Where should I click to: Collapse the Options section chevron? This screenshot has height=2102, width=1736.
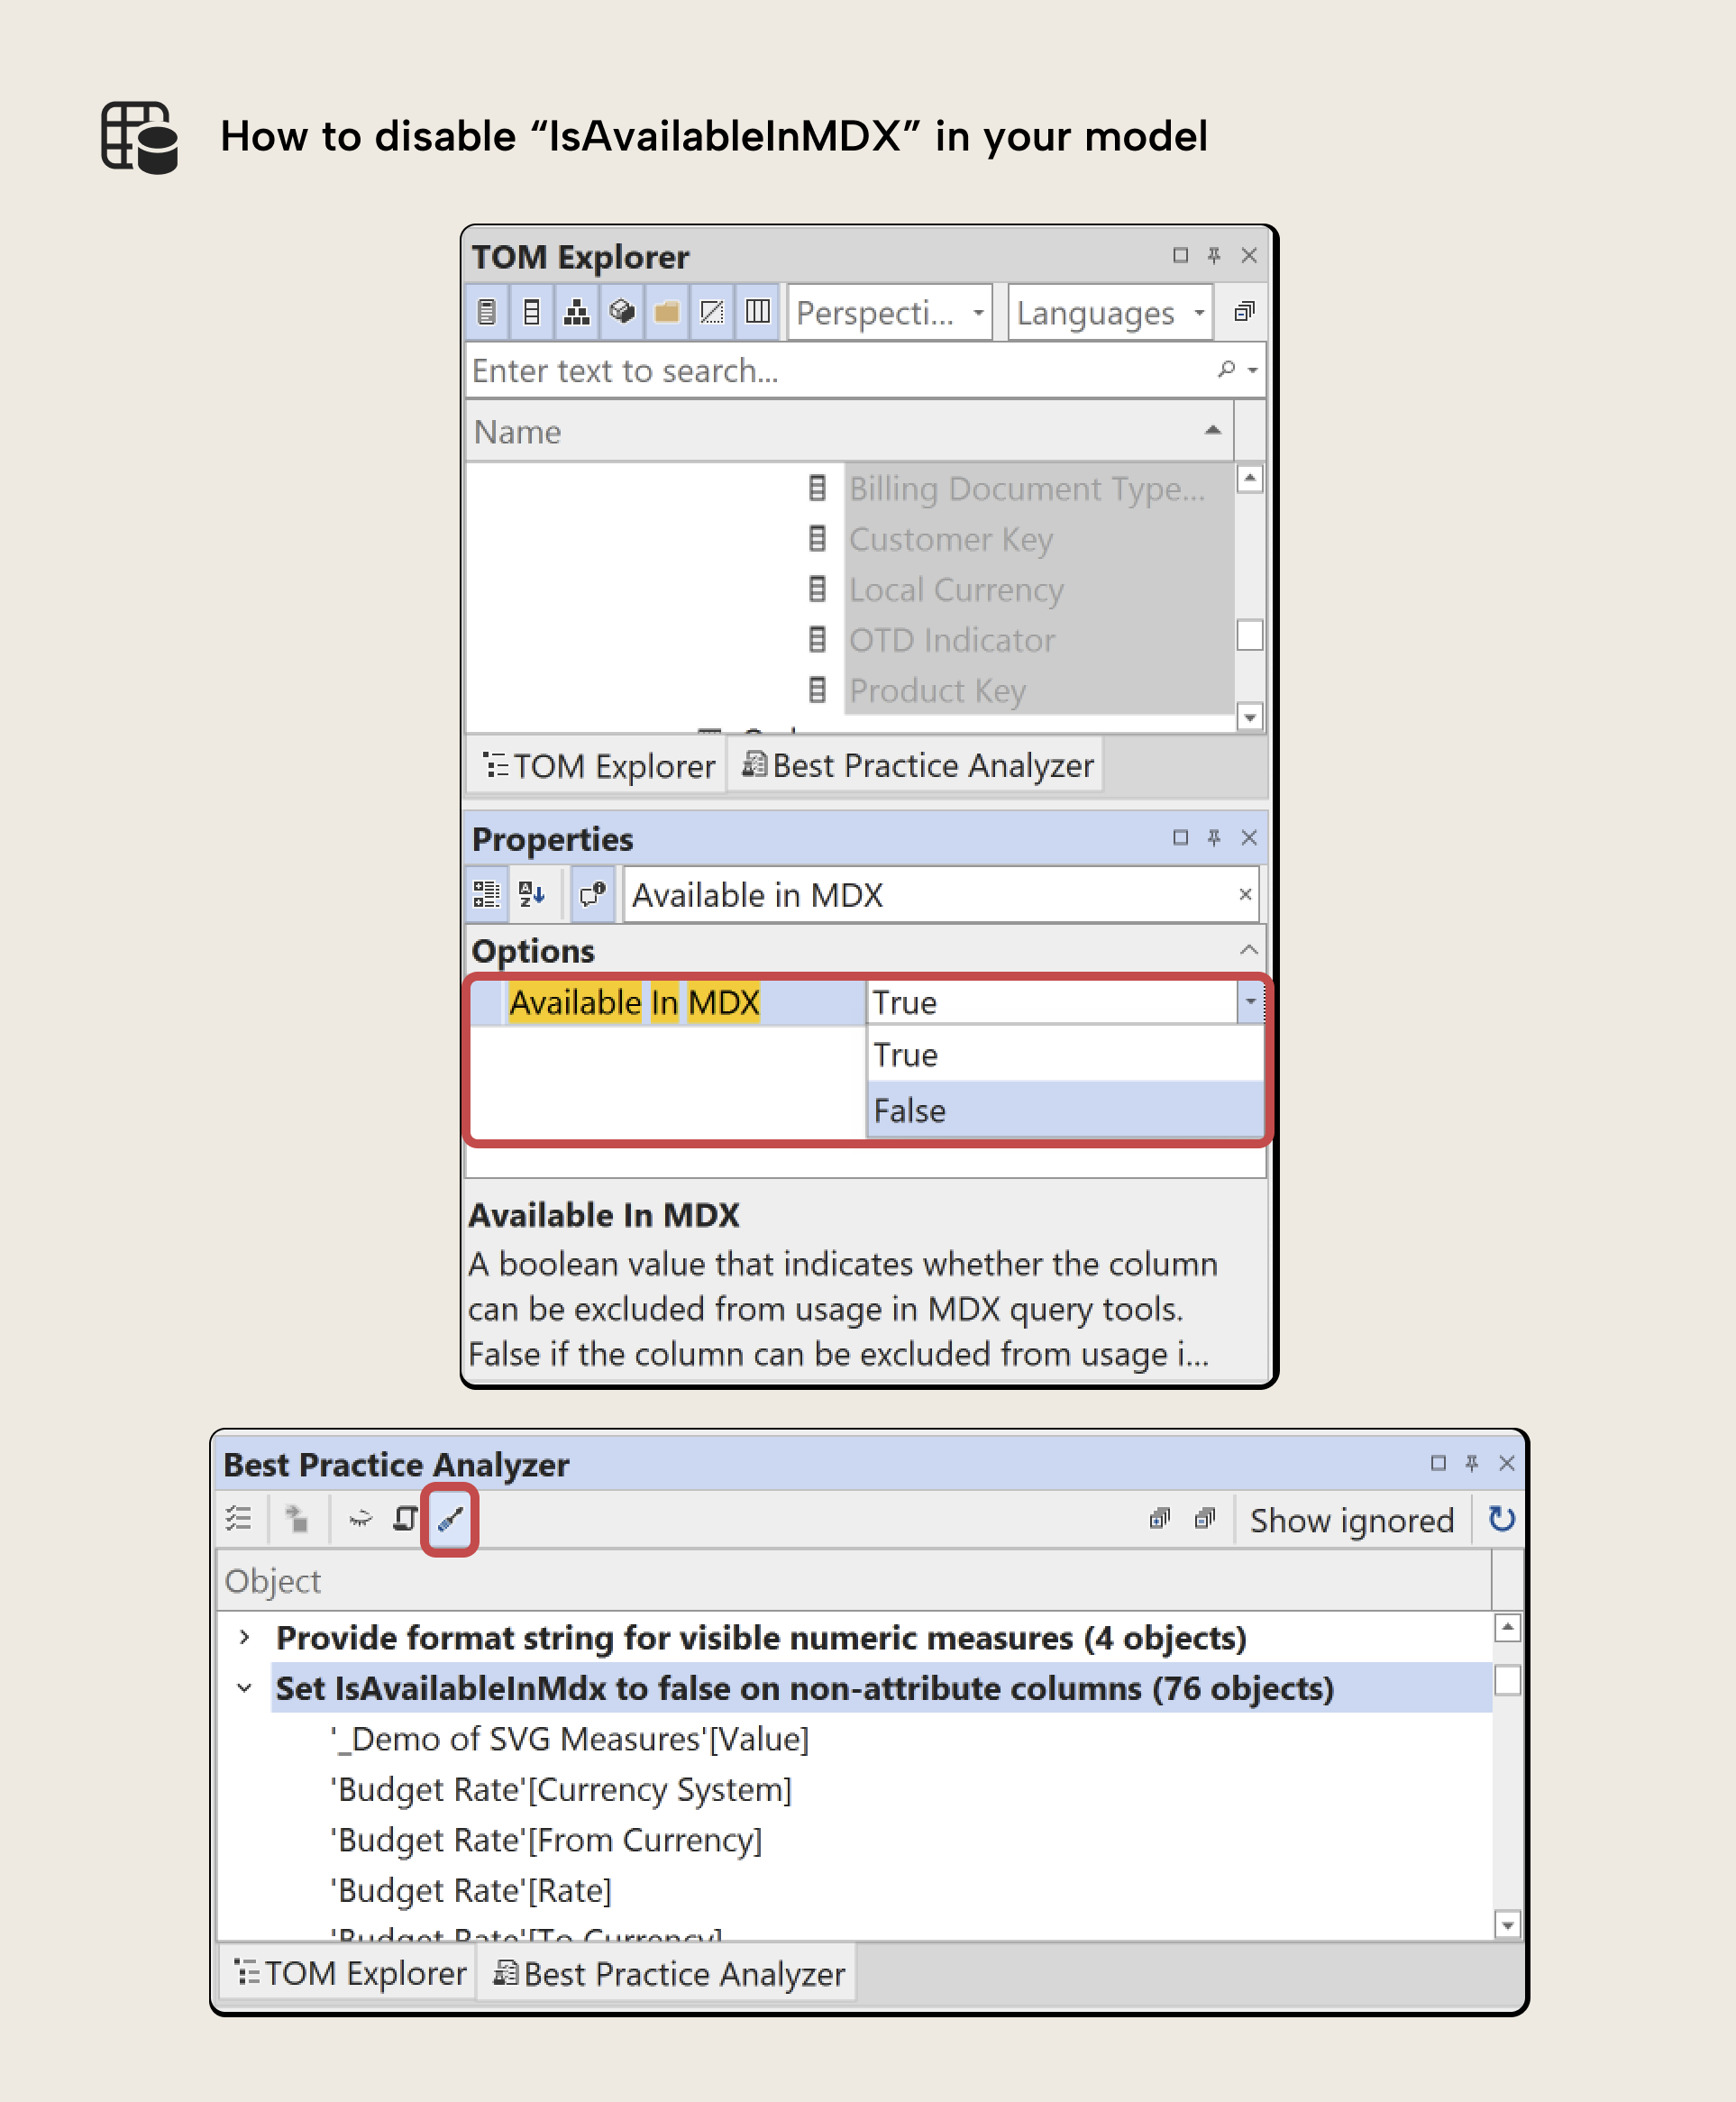click(1248, 950)
